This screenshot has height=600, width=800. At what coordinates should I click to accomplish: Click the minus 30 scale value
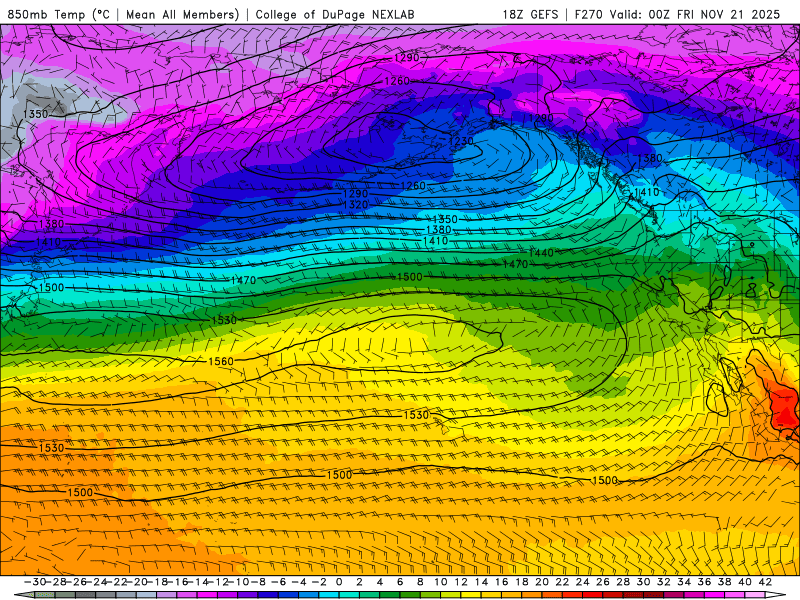[35, 582]
